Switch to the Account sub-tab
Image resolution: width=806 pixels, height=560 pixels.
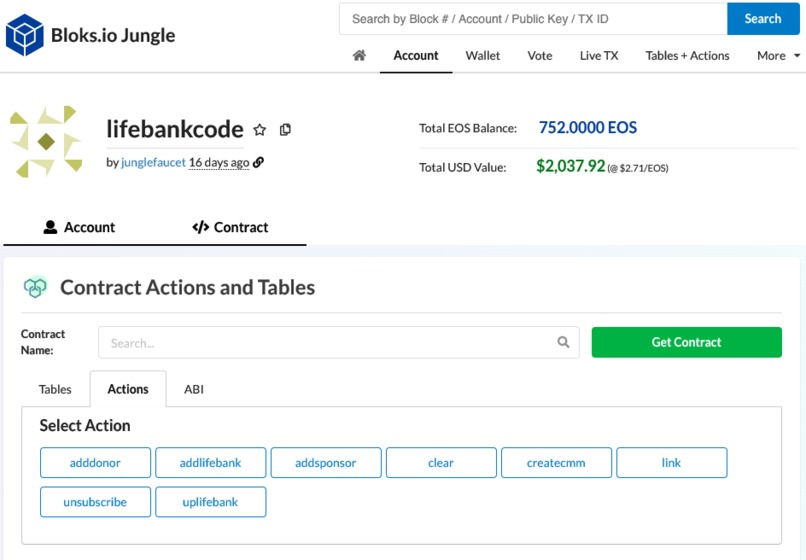tap(79, 227)
